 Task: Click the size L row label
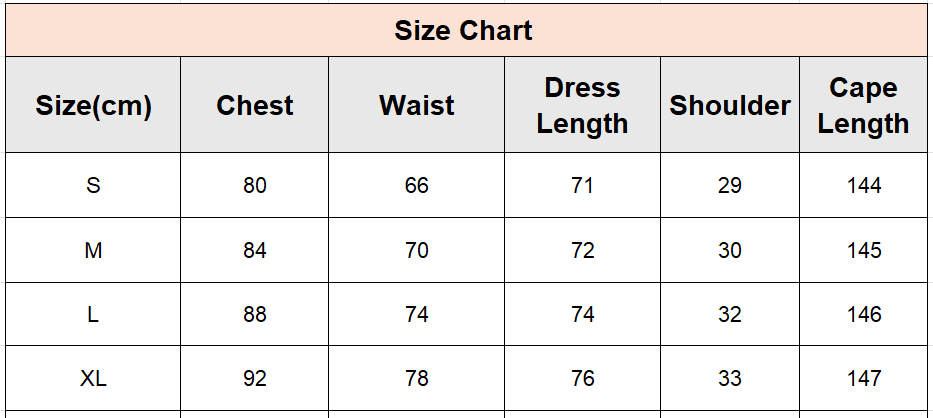pos(93,314)
